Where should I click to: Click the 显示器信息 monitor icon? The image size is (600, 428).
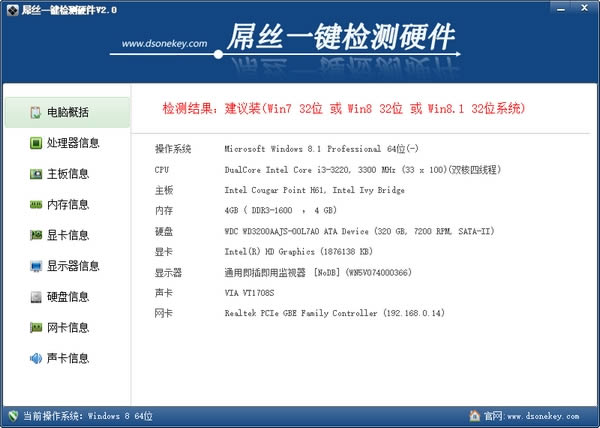click(x=36, y=266)
